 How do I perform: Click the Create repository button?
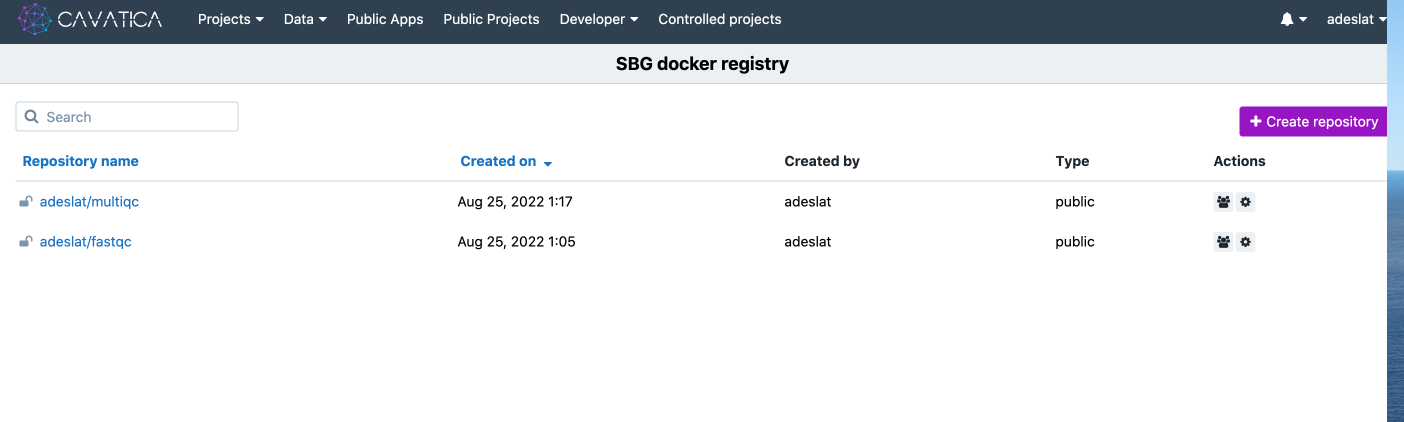point(1313,122)
